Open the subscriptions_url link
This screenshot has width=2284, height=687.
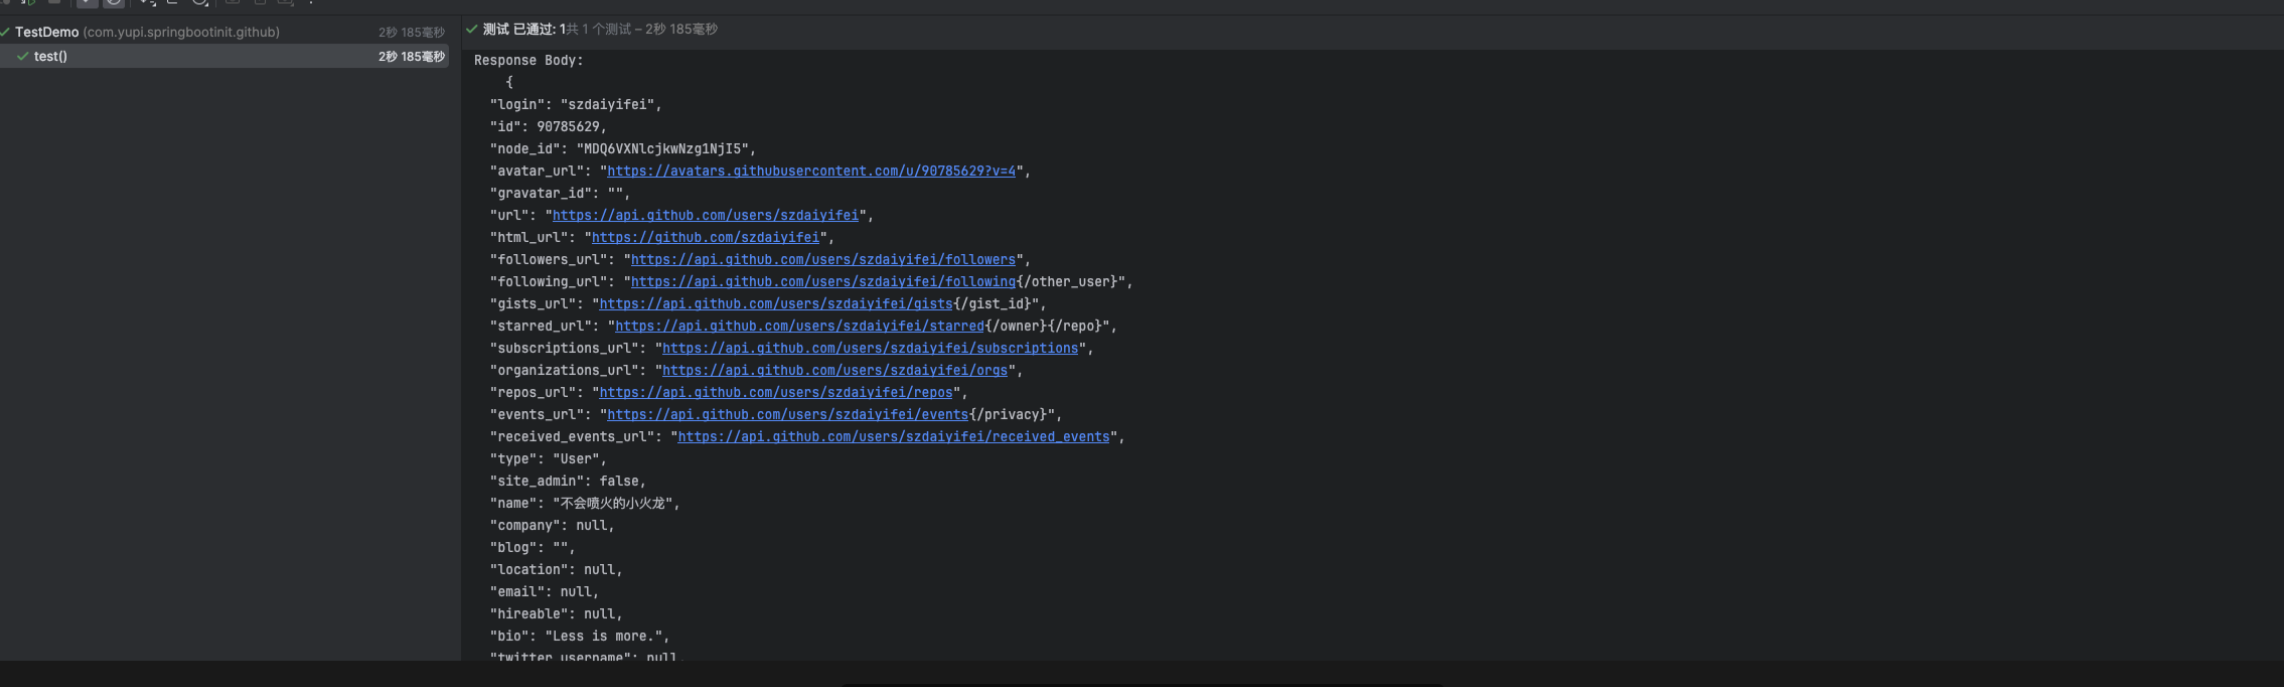tap(870, 348)
